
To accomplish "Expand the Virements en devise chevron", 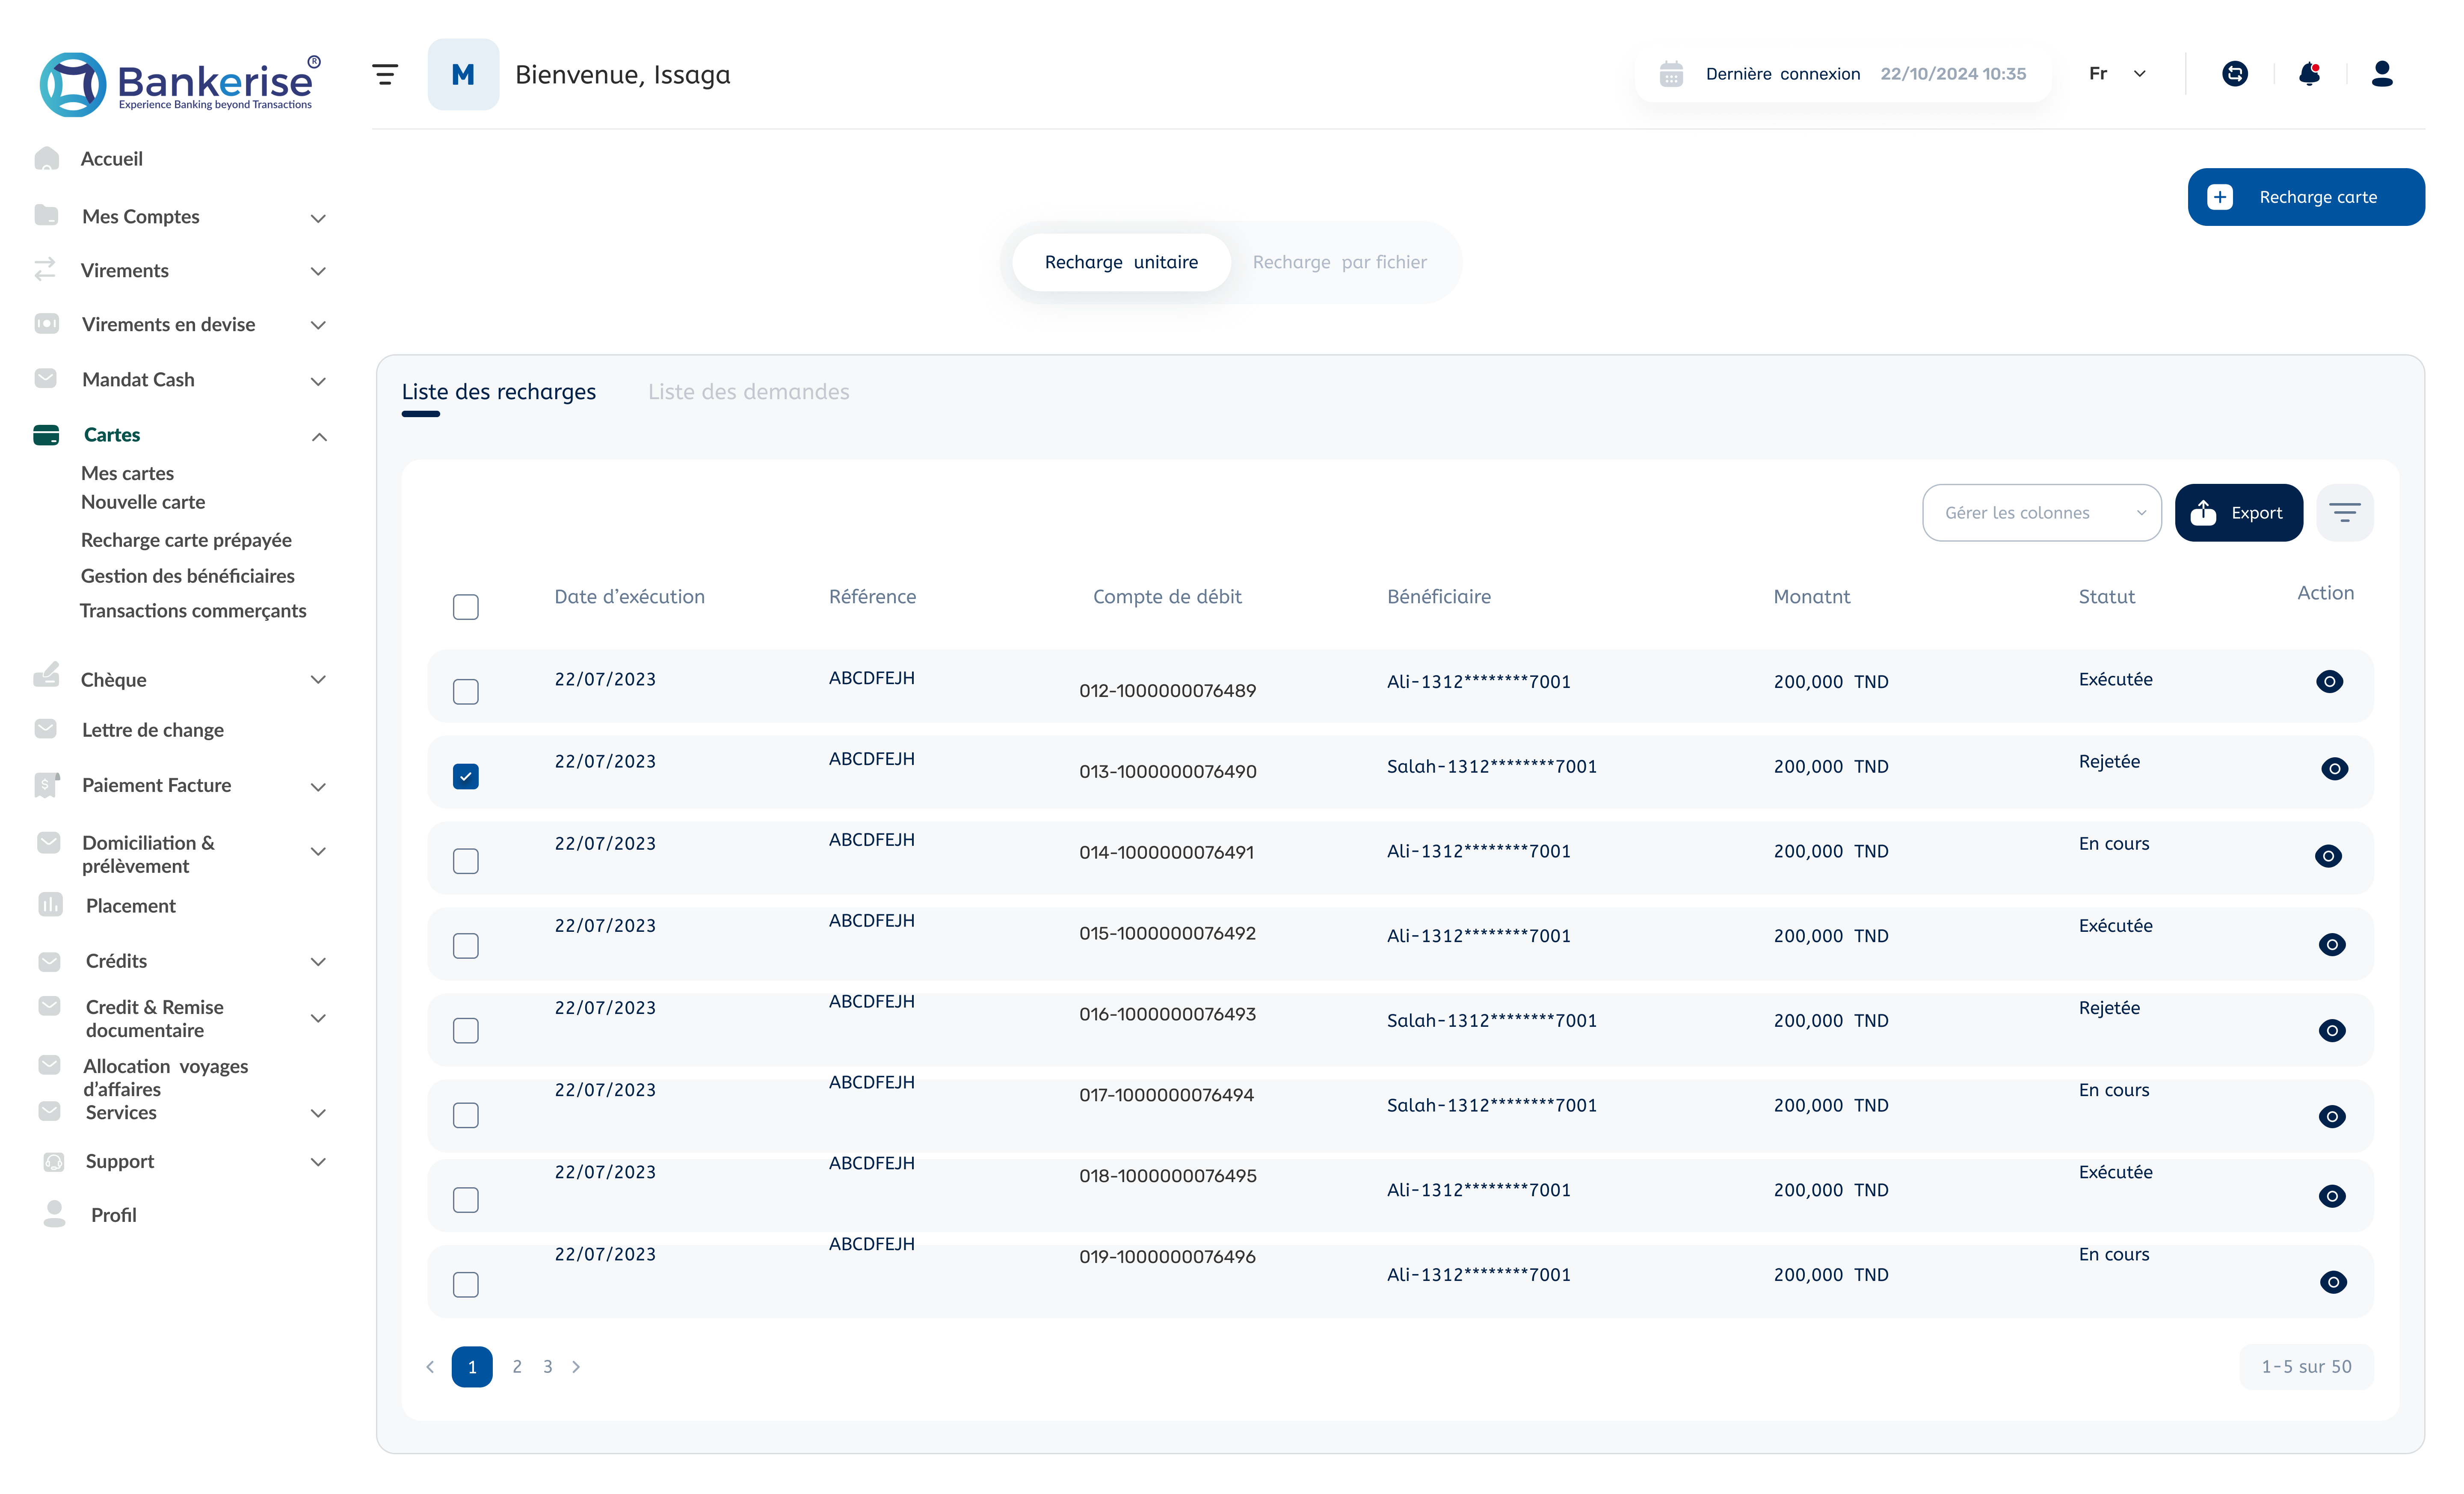I will tap(318, 325).
